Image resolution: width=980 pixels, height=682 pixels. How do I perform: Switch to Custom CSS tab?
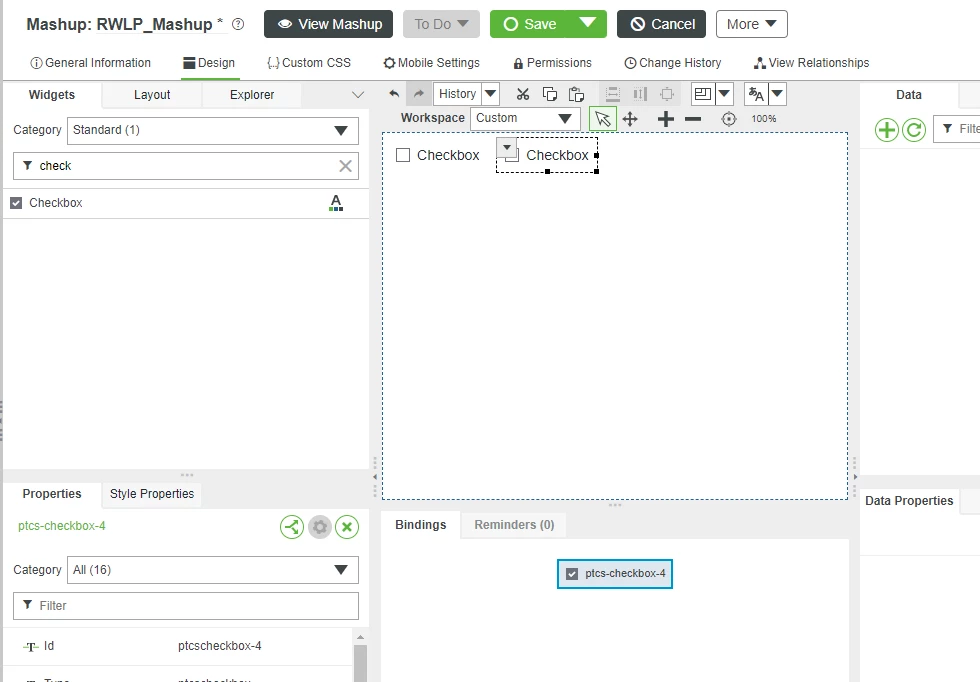(x=309, y=63)
